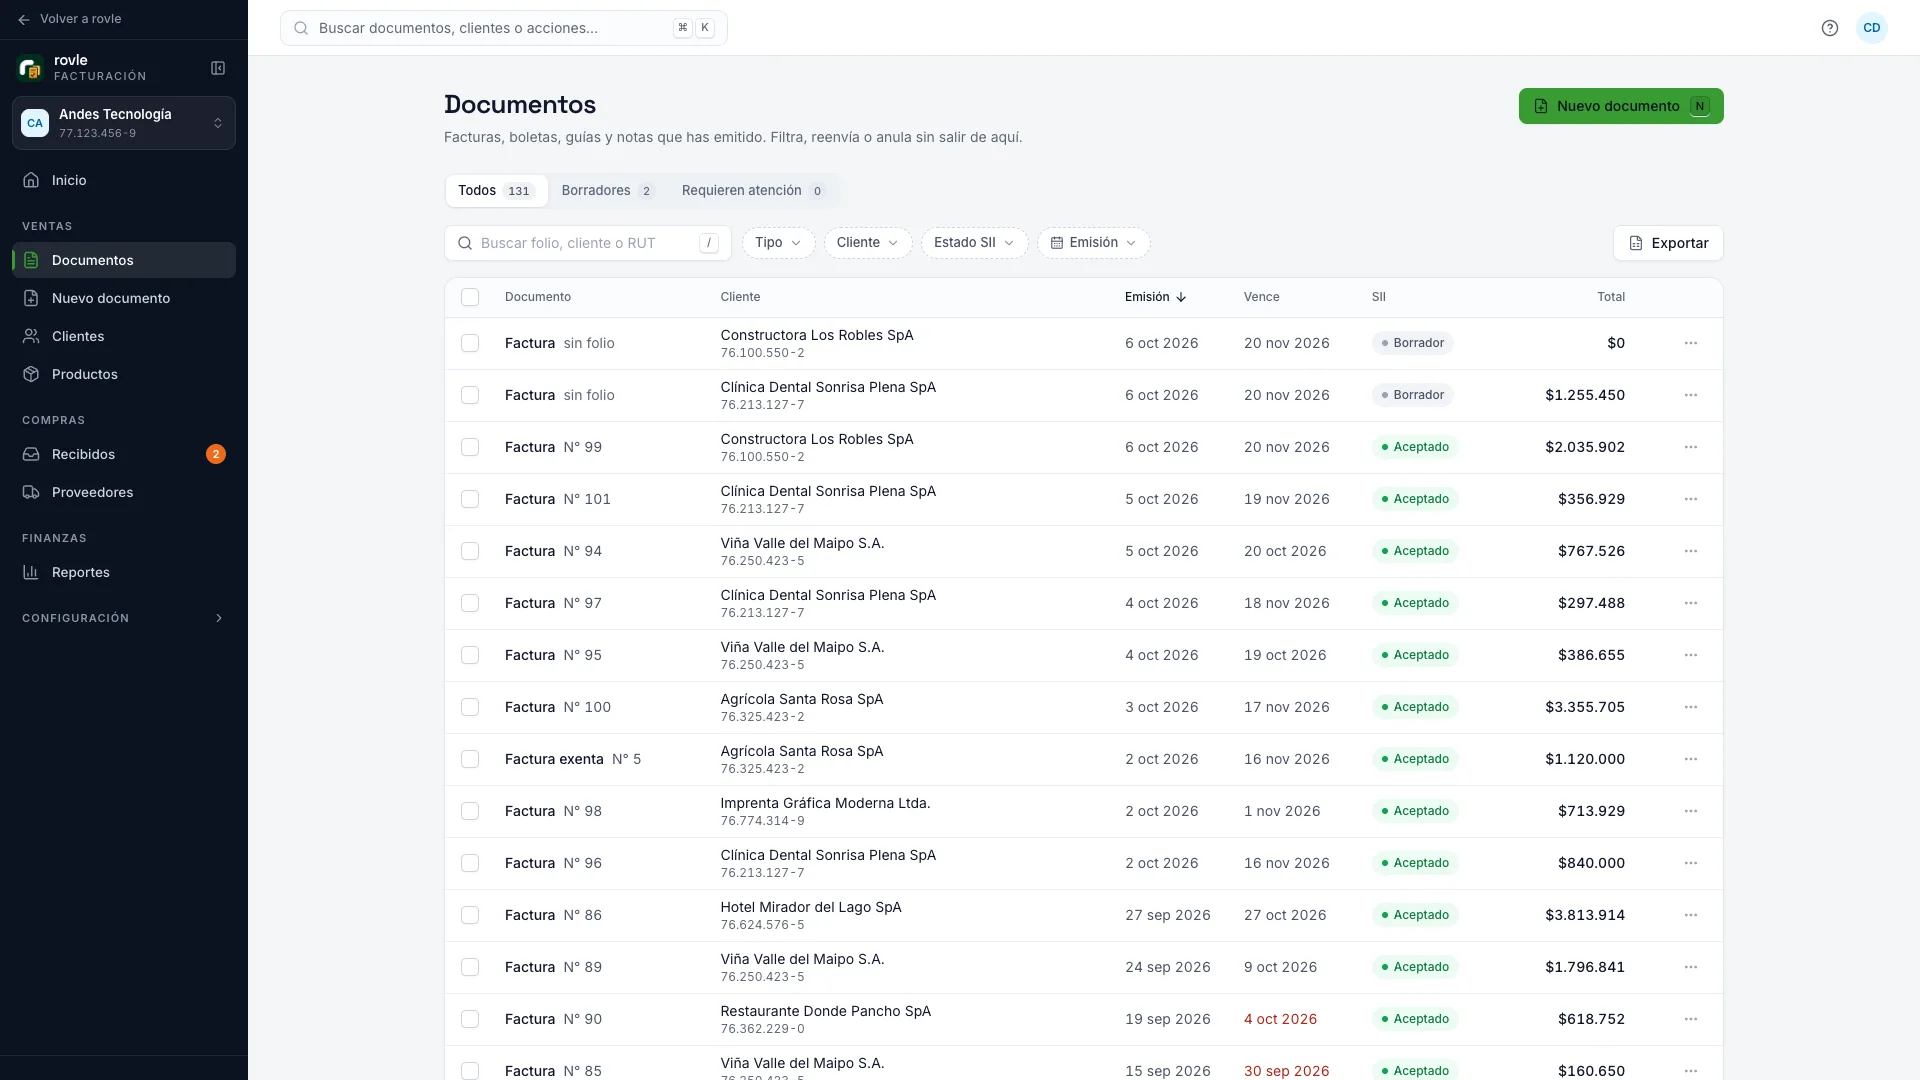The width and height of the screenshot is (1920, 1080).
Task: Toggle the select-all documents checkbox
Action: (x=470, y=297)
